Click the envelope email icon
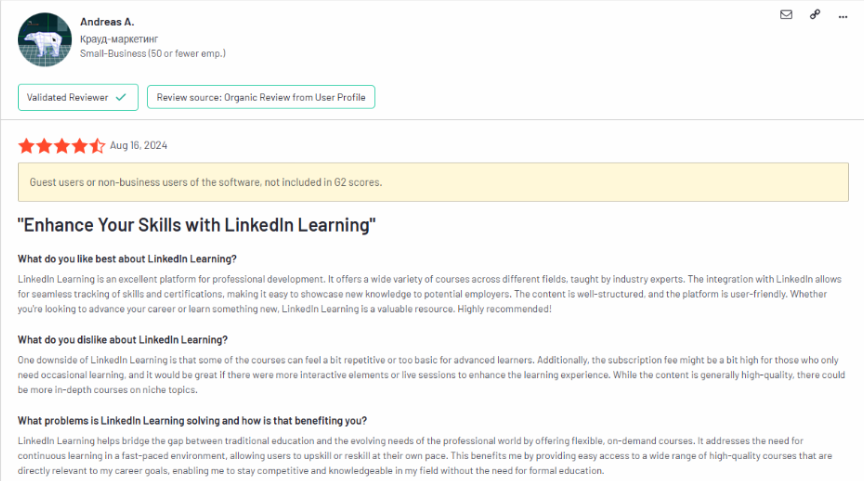864x481 pixels. [x=786, y=15]
